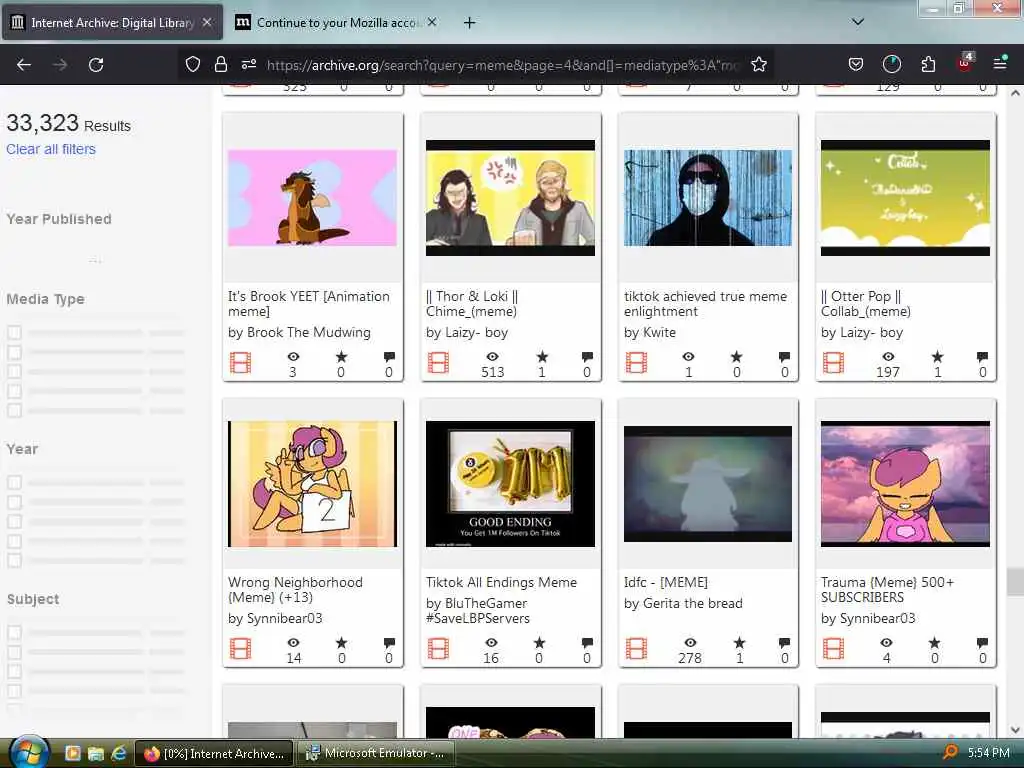Click the movie film icon on Idfc card
Screen dimensions: 1024x768
[636, 648]
